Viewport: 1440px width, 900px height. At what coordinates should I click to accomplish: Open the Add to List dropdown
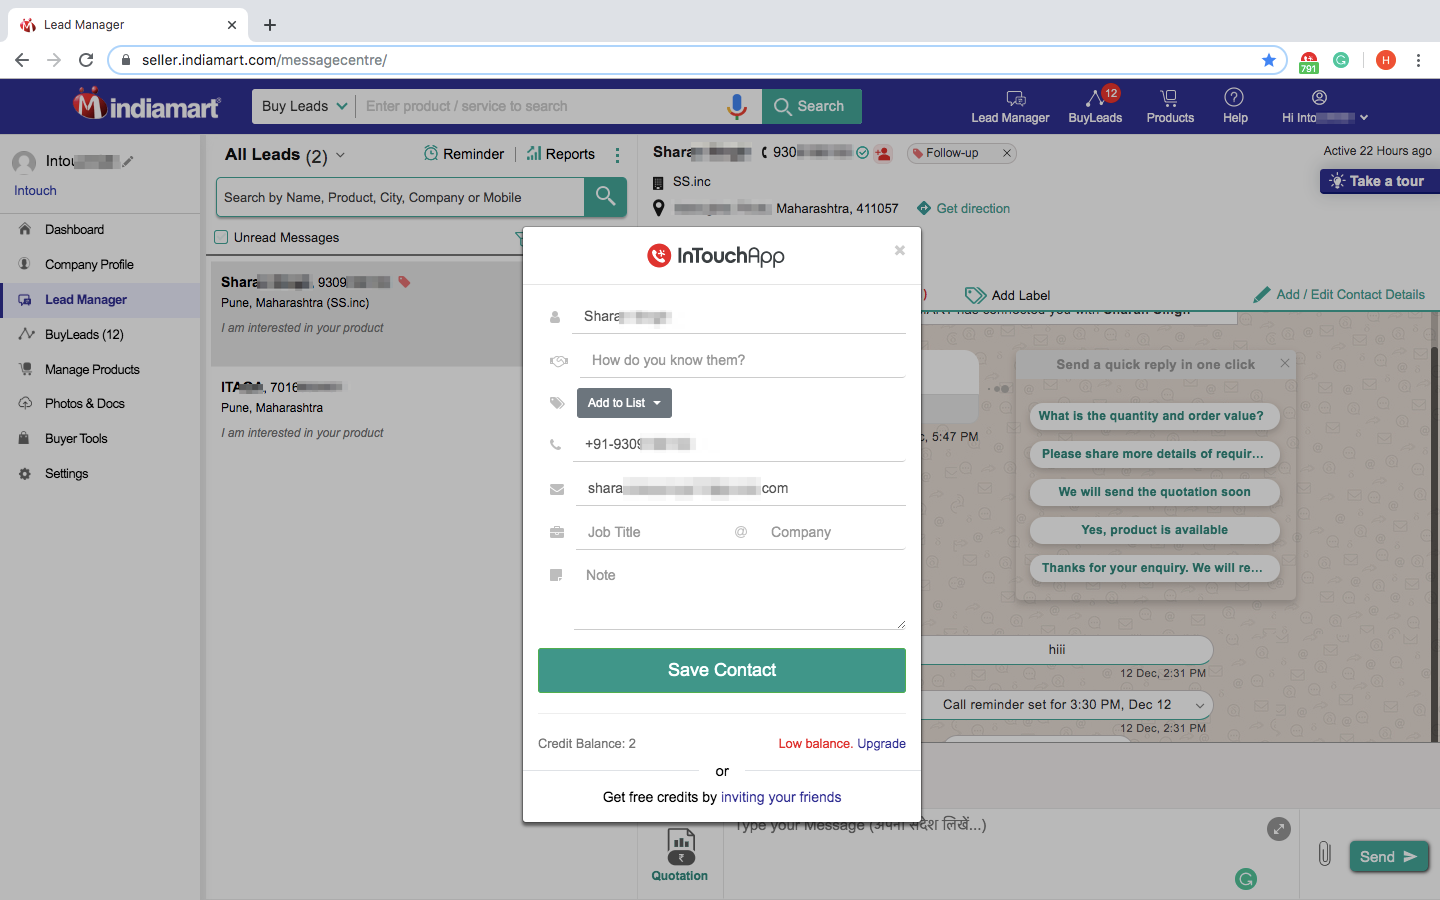coord(624,403)
